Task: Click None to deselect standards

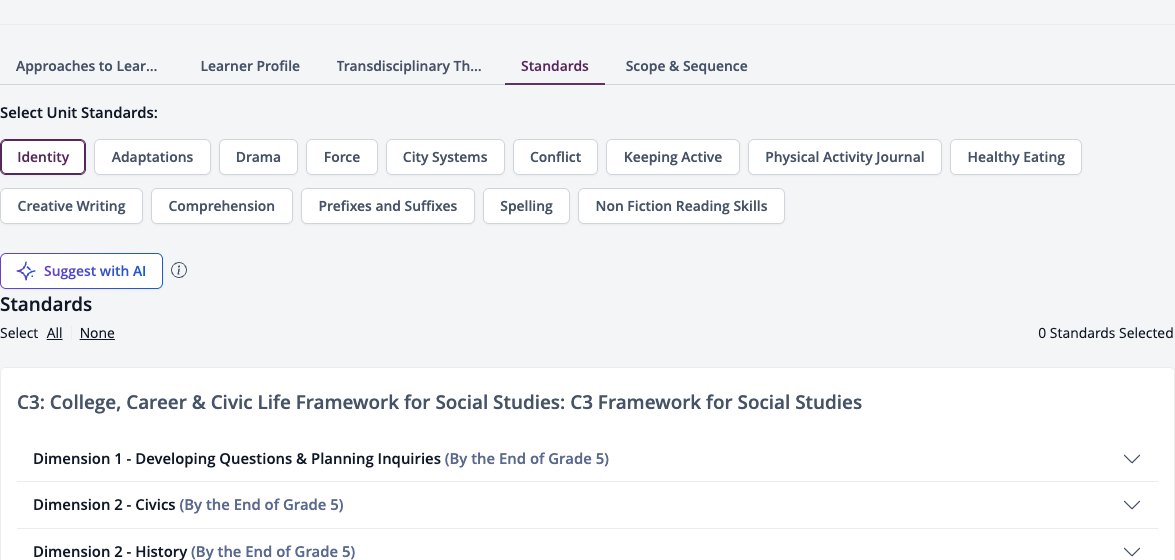Action: [x=97, y=333]
